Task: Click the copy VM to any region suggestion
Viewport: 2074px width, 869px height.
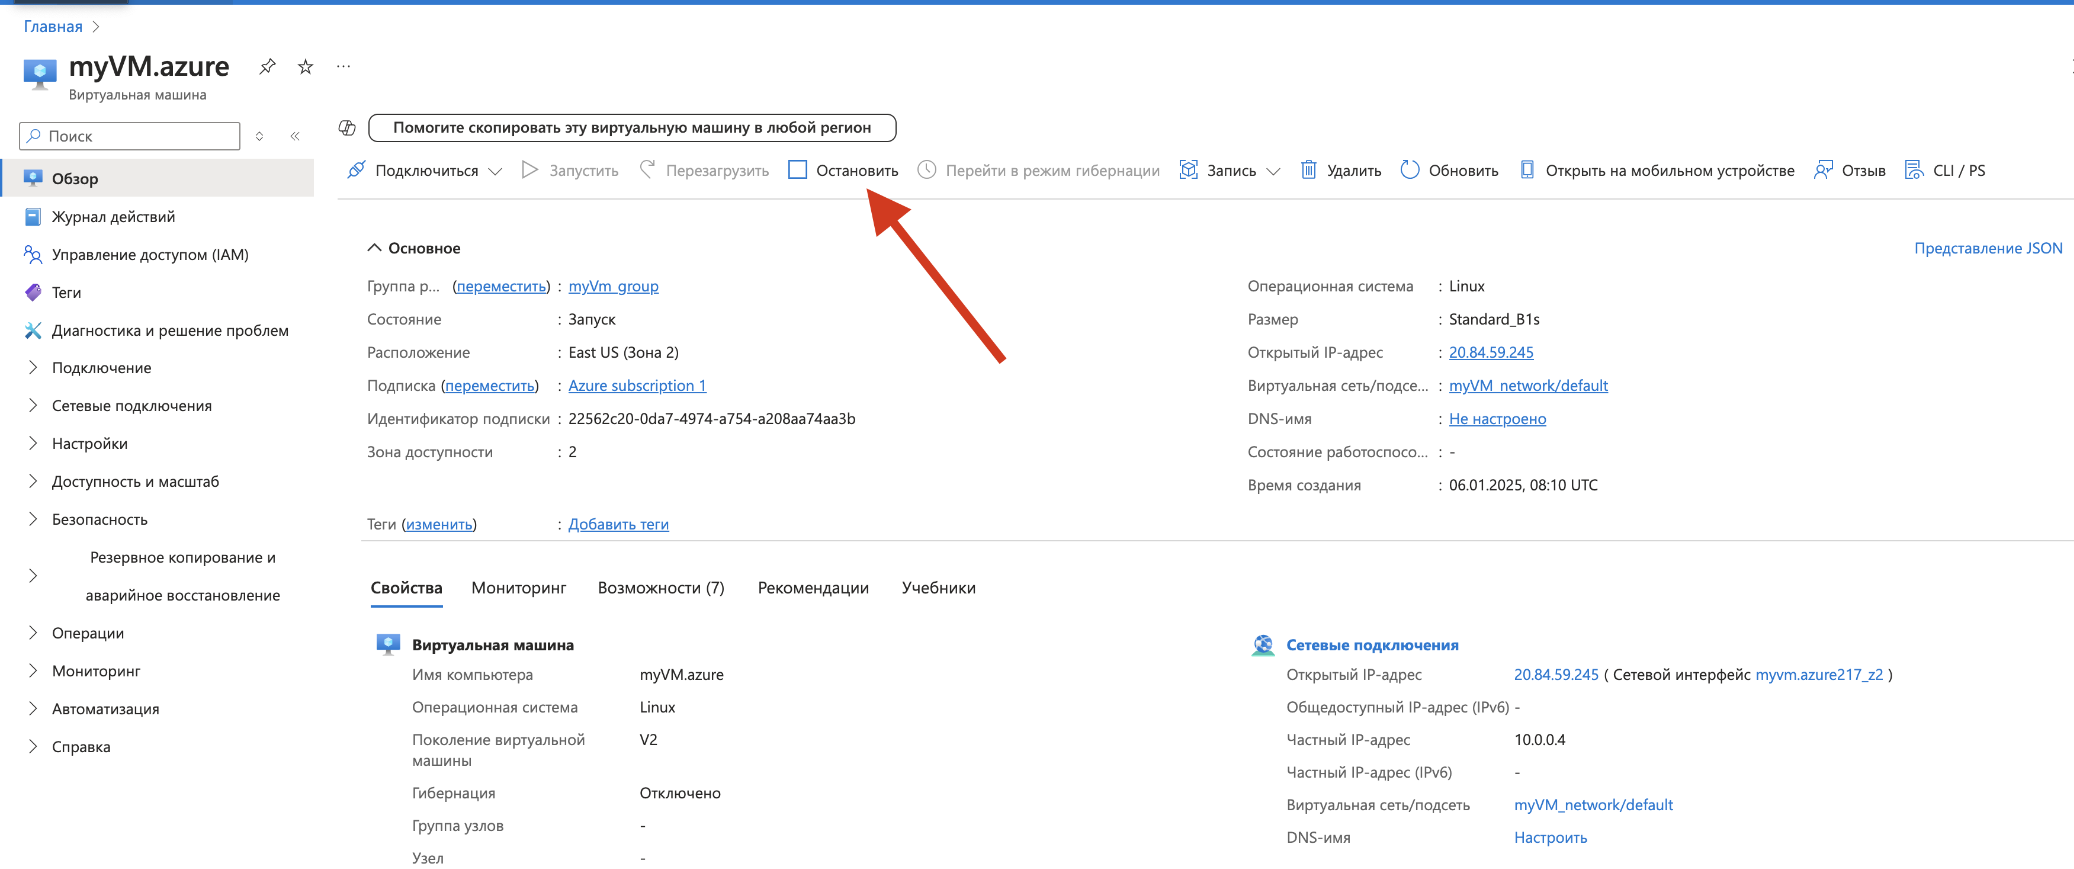Action: click(631, 128)
